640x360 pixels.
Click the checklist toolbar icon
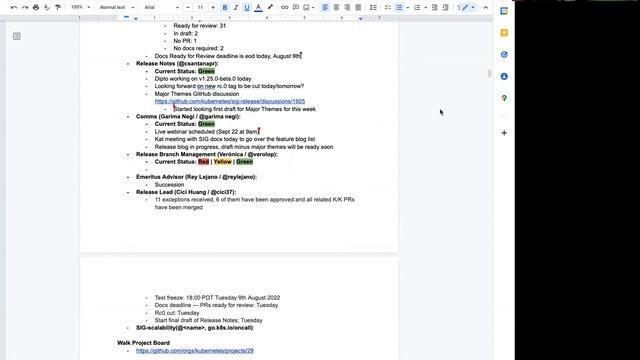pos(388,7)
